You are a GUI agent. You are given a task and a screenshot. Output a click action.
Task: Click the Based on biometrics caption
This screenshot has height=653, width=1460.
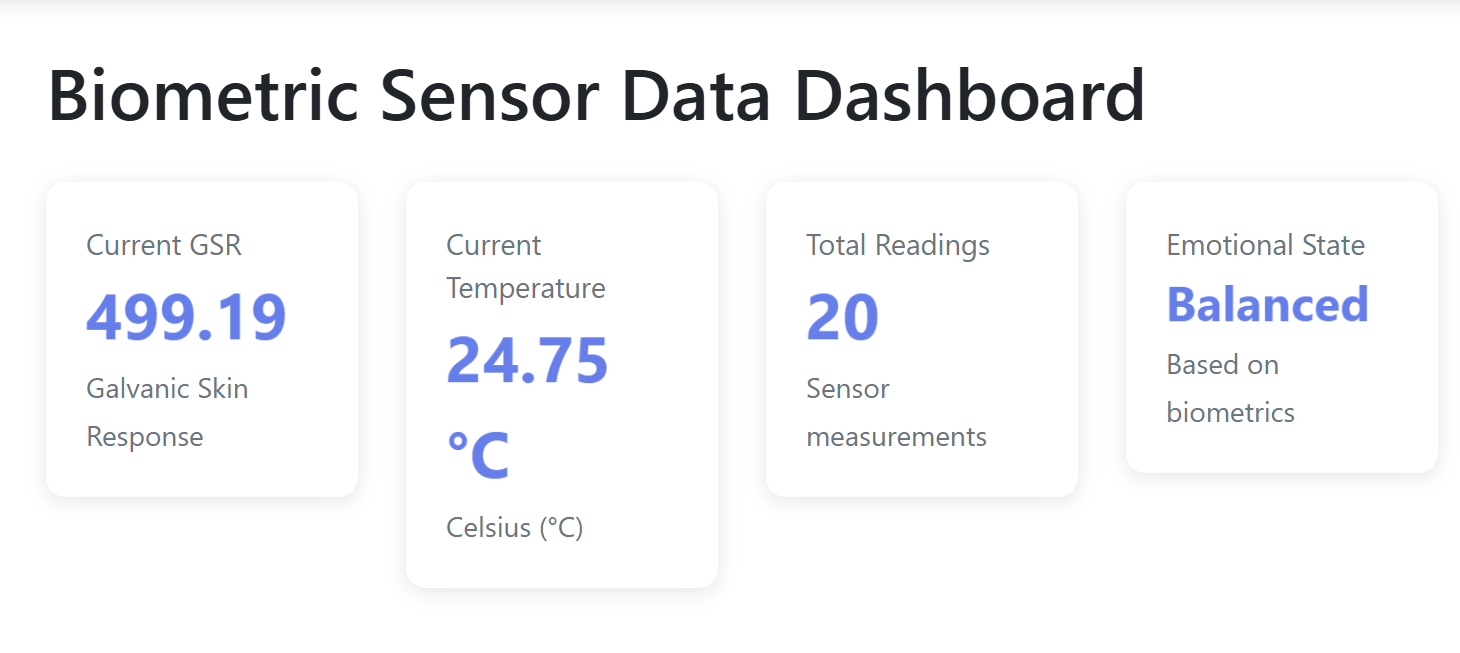[1230, 388]
